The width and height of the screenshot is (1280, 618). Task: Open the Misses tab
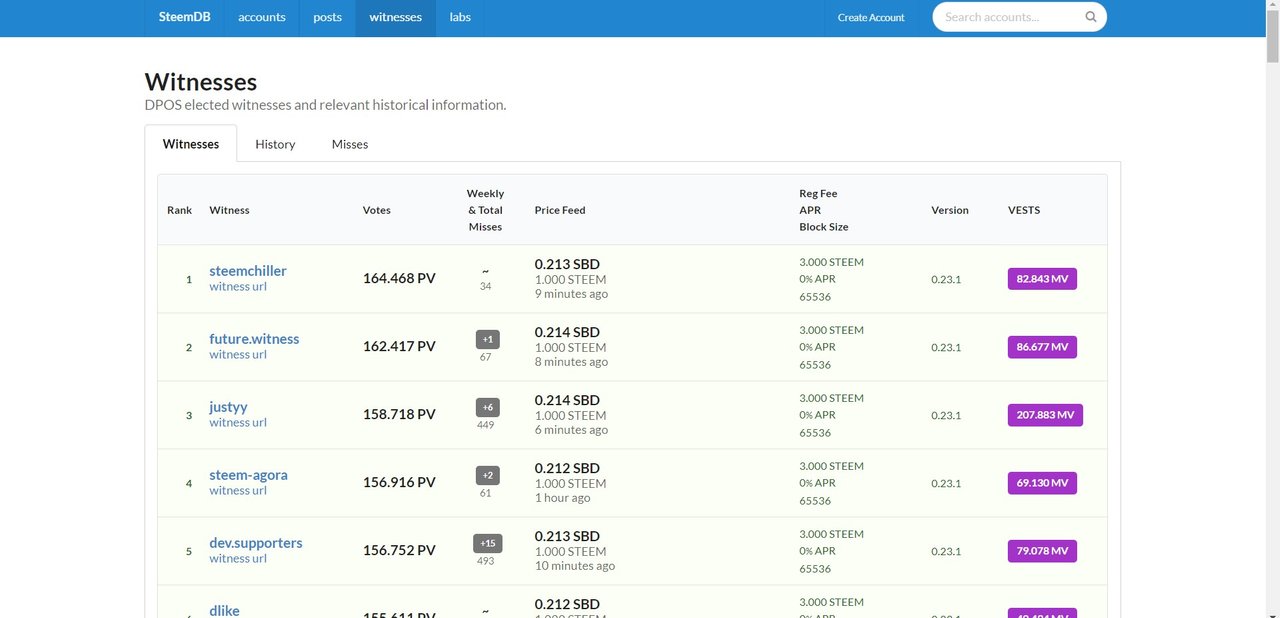350,144
